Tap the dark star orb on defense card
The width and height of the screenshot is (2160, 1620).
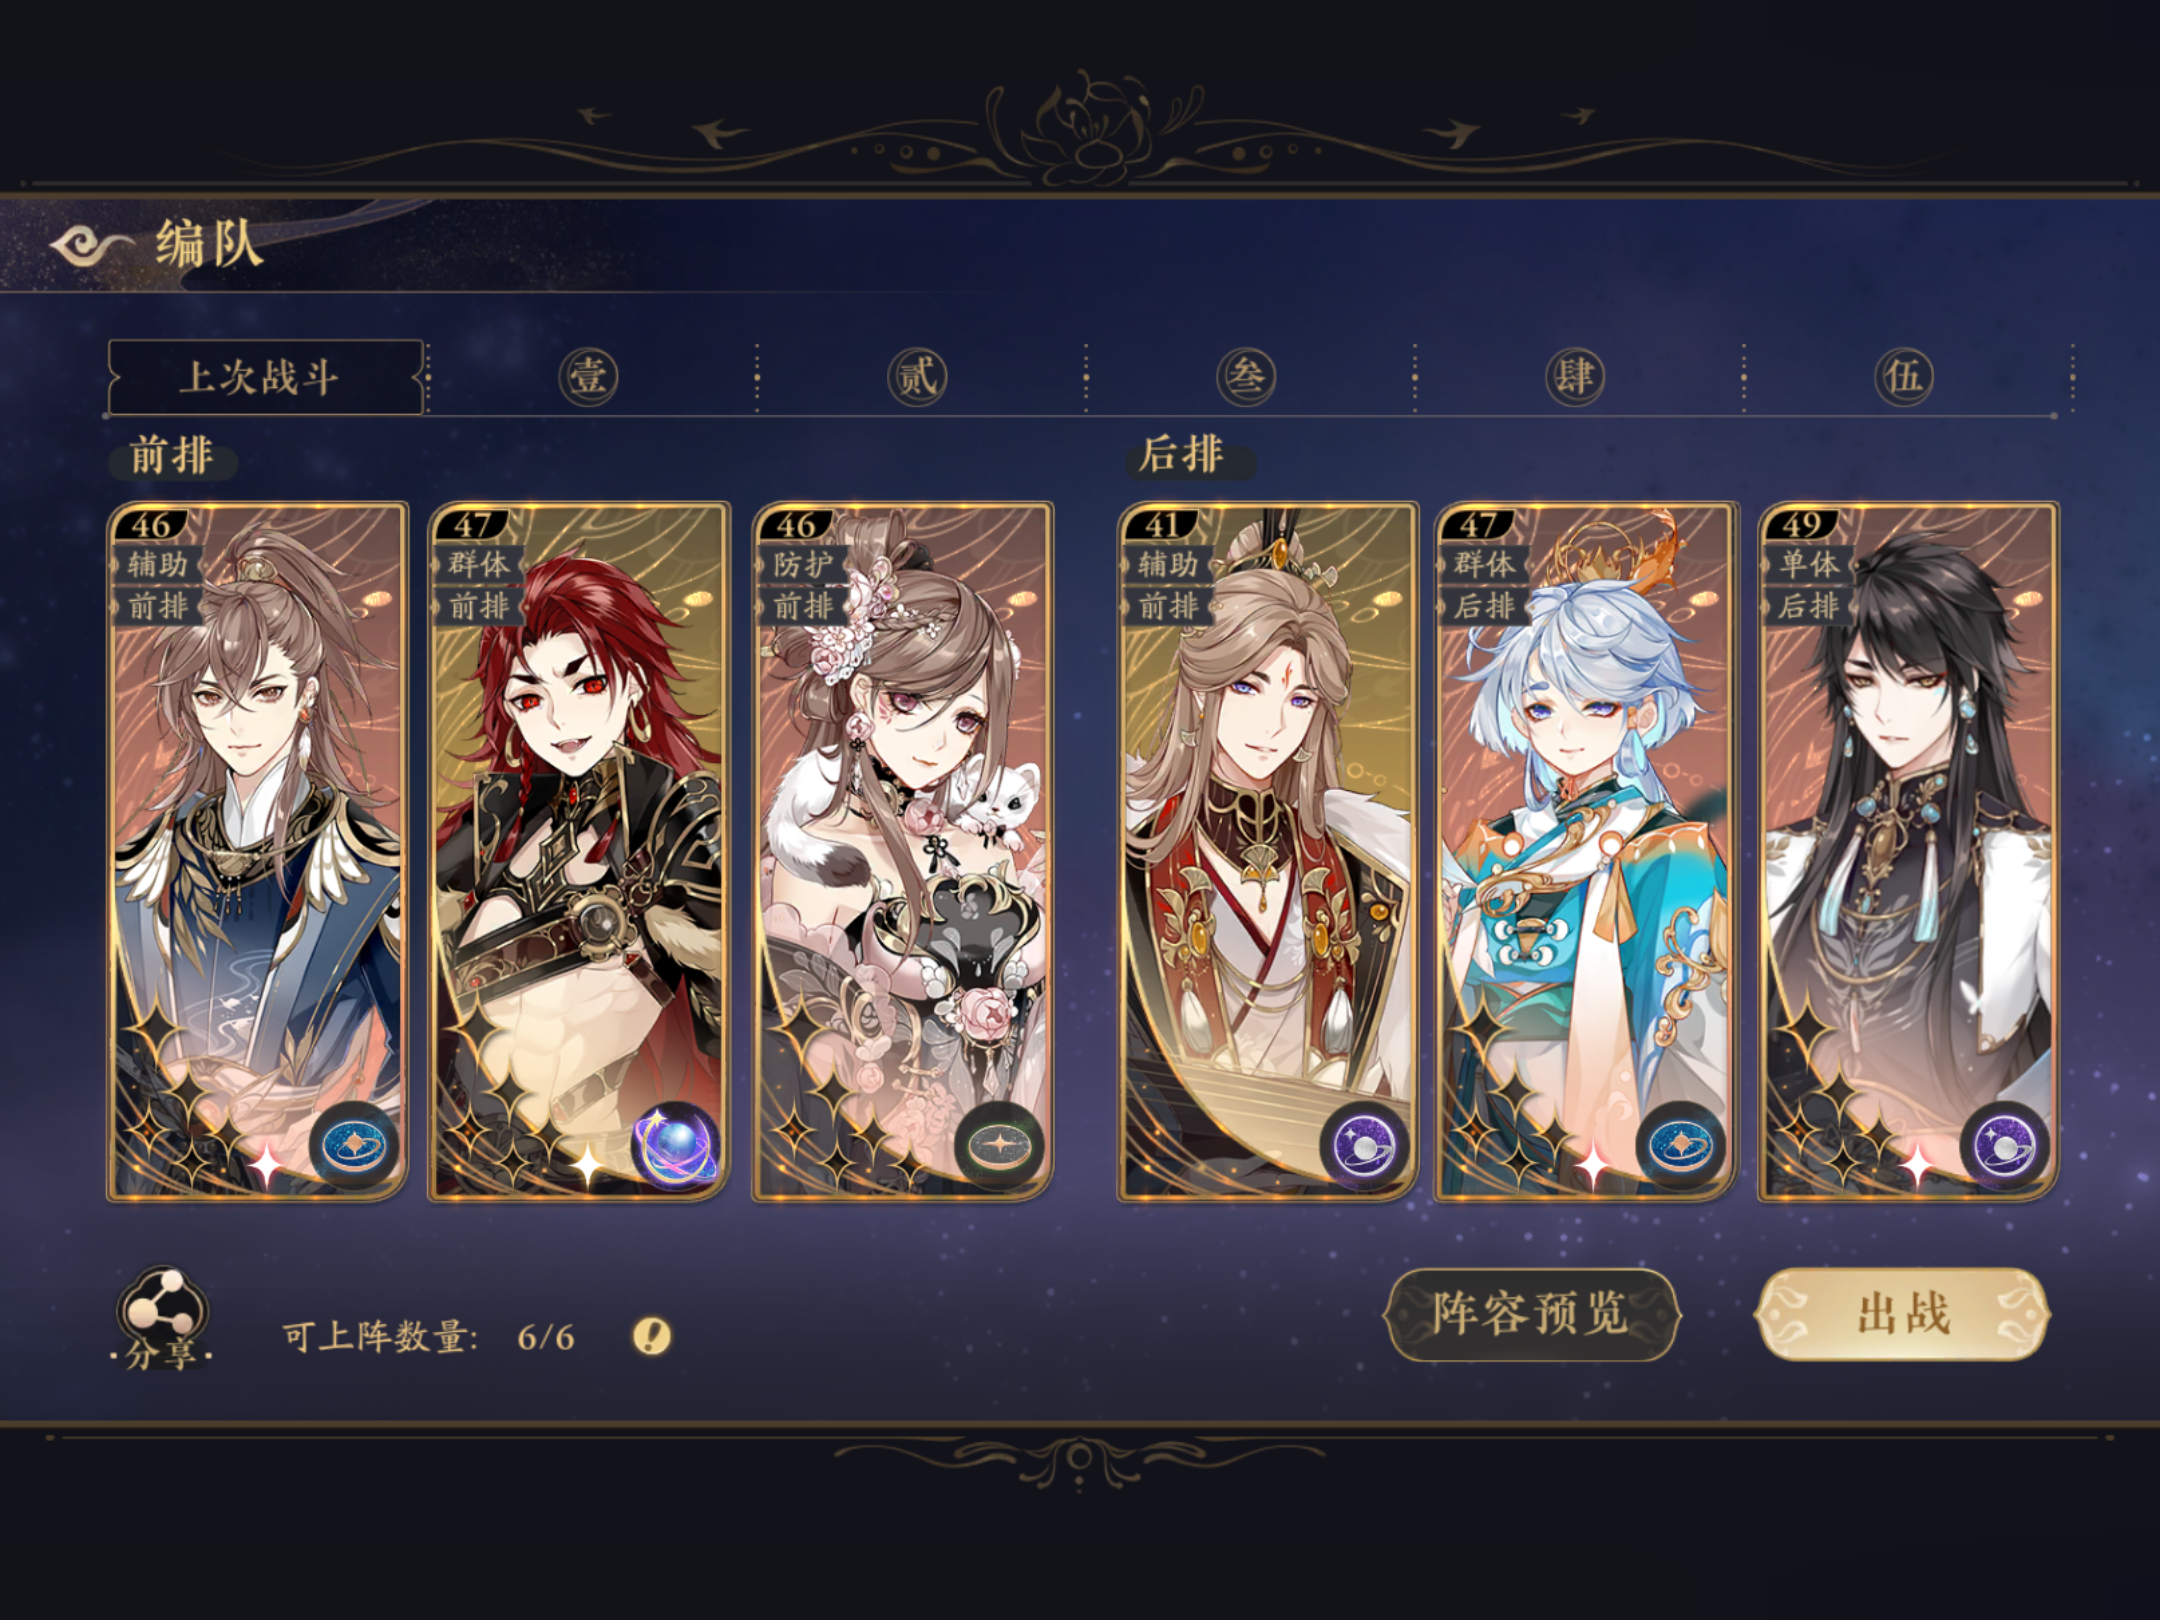point(998,1146)
